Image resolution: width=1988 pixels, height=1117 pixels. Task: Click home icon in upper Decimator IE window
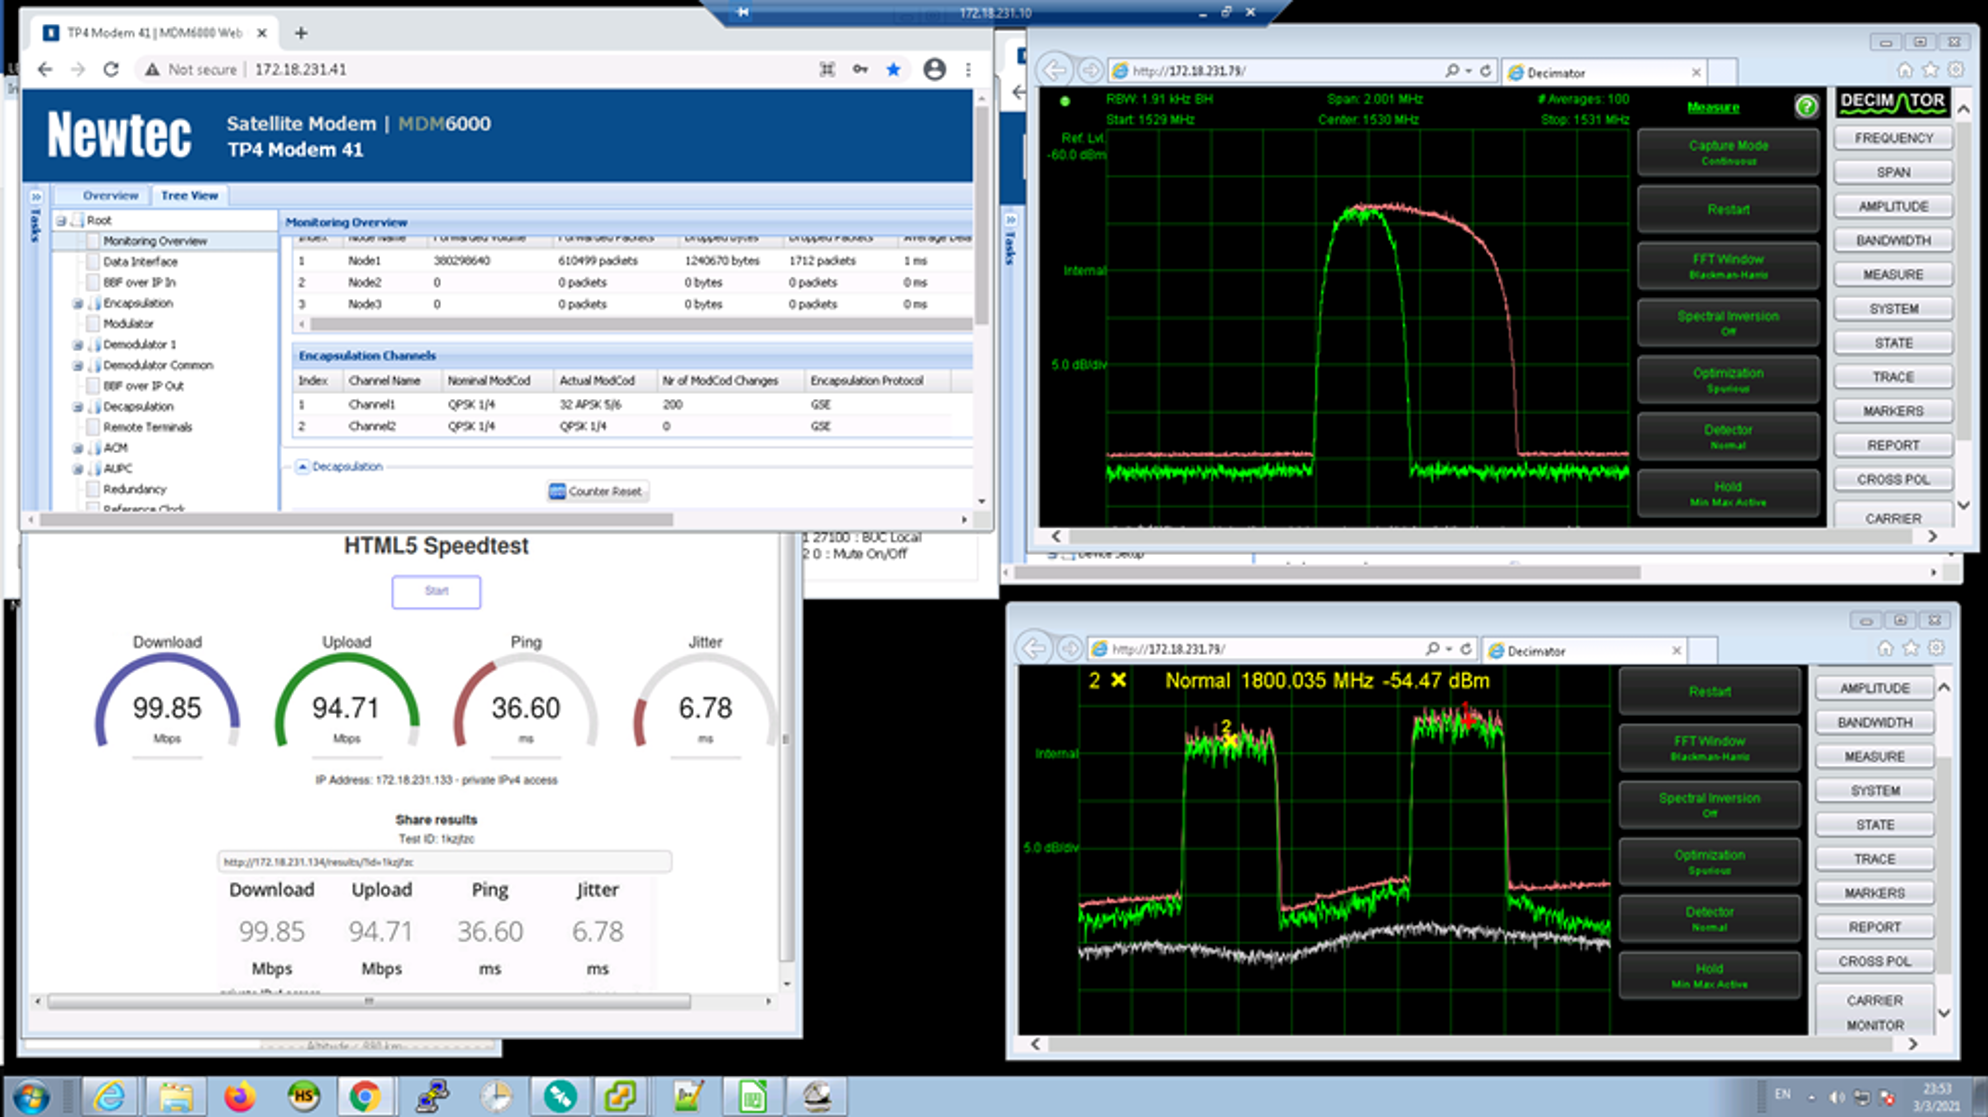[1905, 69]
